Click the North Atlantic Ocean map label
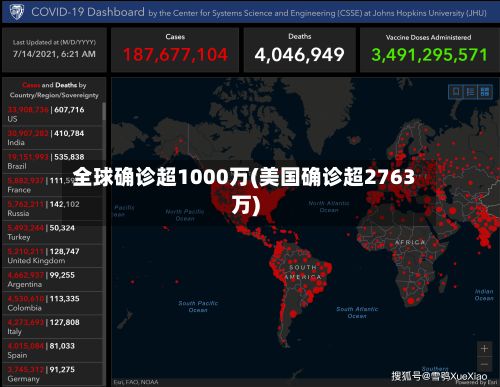The height and width of the screenshot is (387, 500). pos(329,207)
